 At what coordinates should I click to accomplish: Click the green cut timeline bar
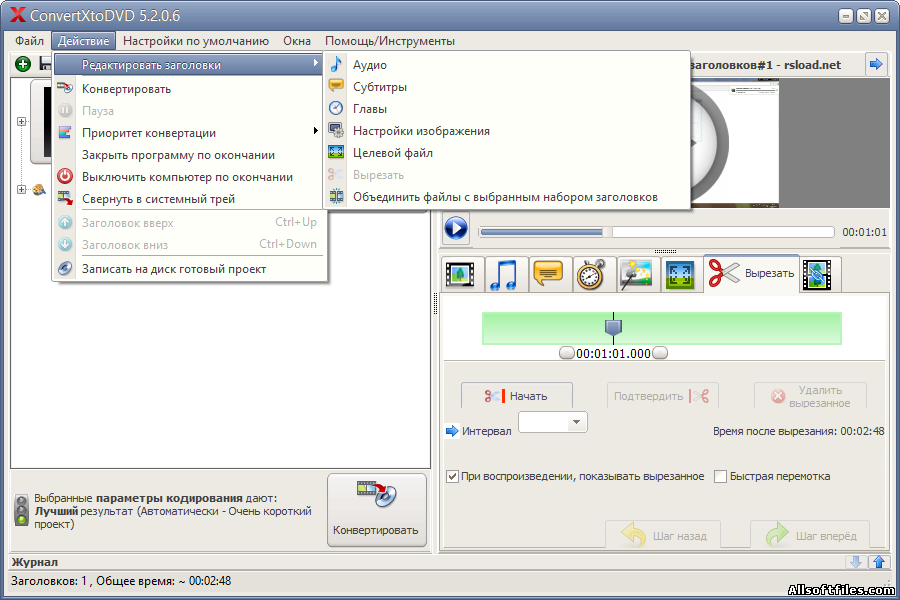click(x=662, y=328)
